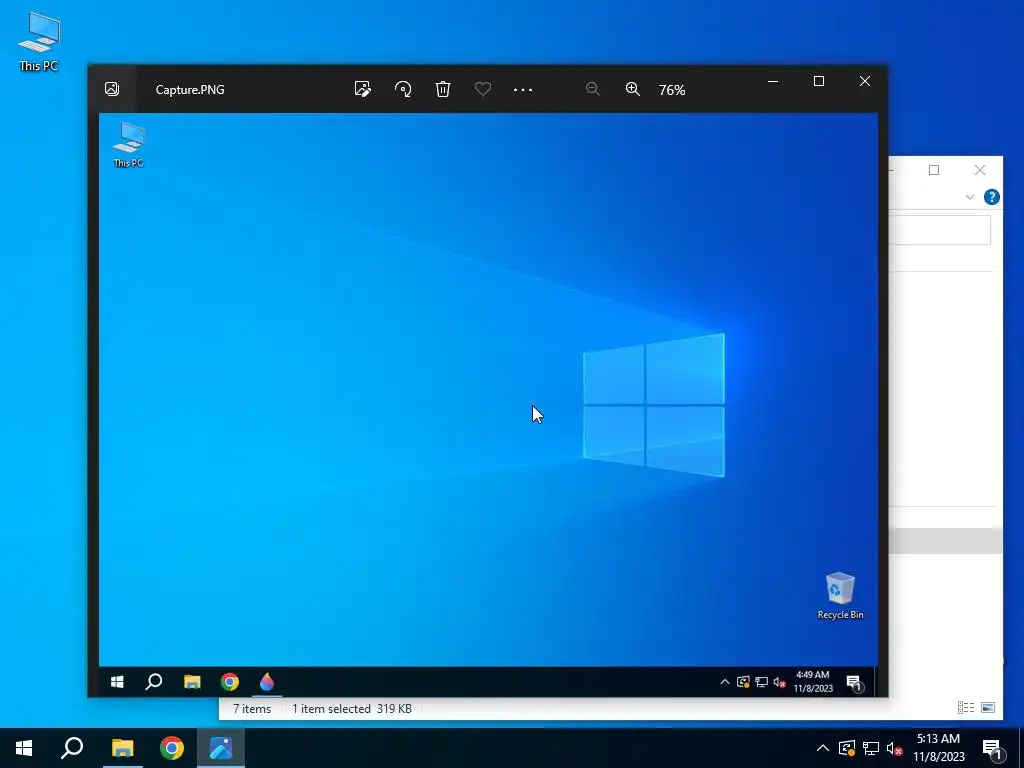Open the See more three-dots menu
Viewport: 1024px width, 768px height.
tap(523, 89)
